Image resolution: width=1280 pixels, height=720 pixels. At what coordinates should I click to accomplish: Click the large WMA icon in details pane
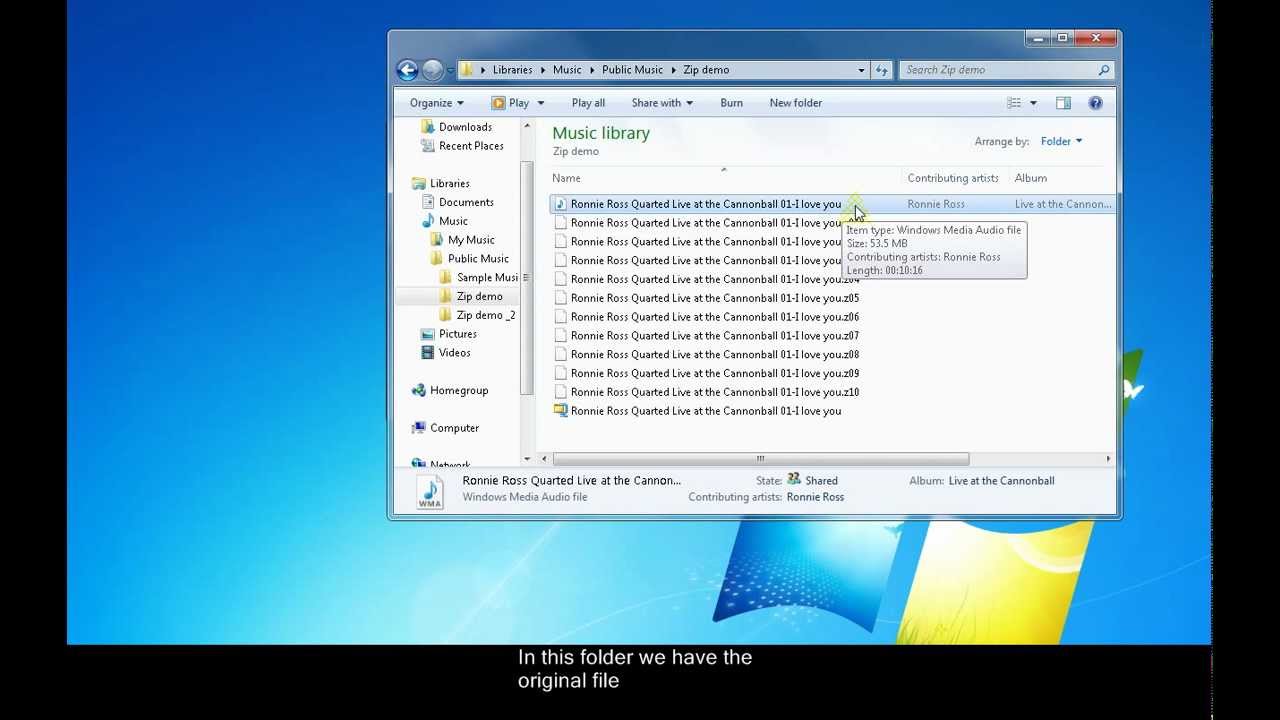point(430,491)
